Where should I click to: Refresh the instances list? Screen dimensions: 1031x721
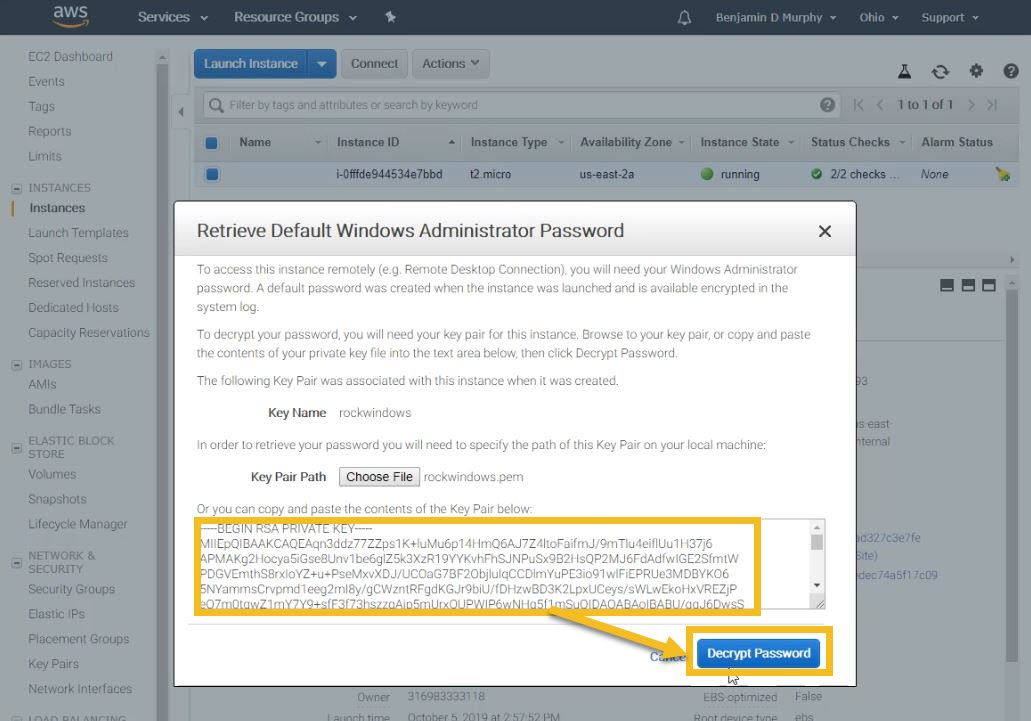coord(940,71)
